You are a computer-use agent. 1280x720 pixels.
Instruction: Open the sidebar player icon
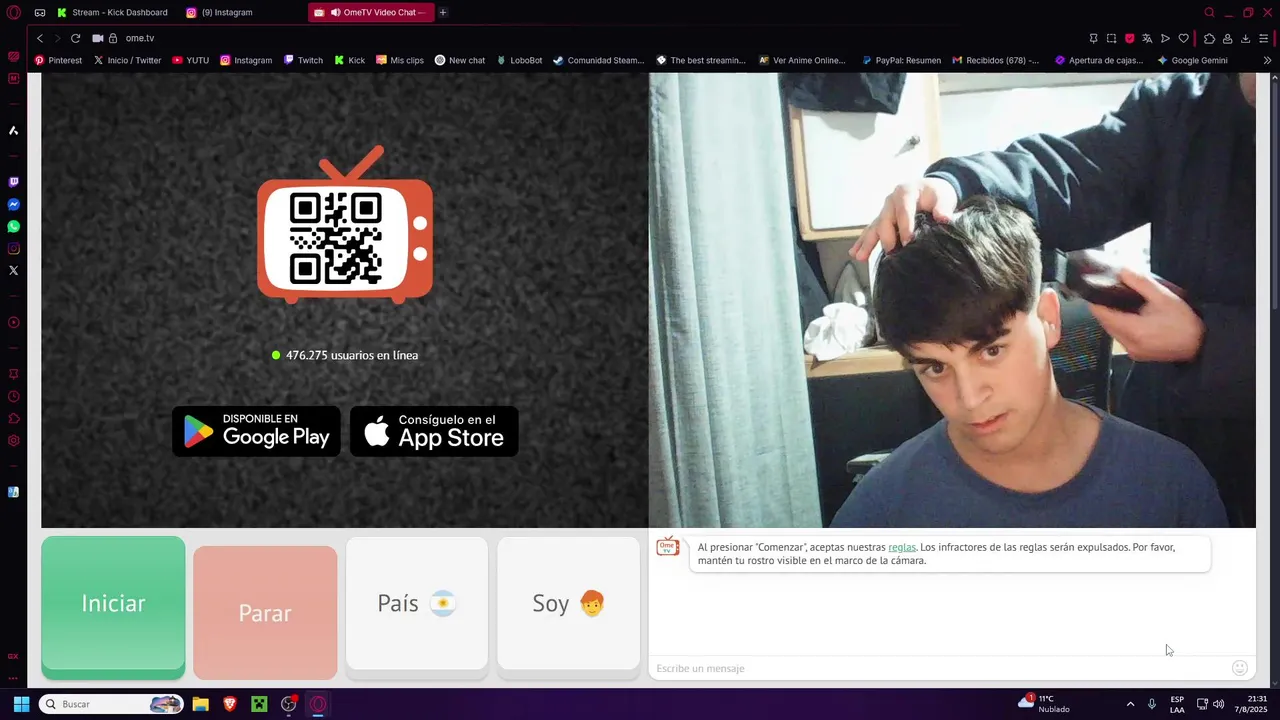point(14,322)
